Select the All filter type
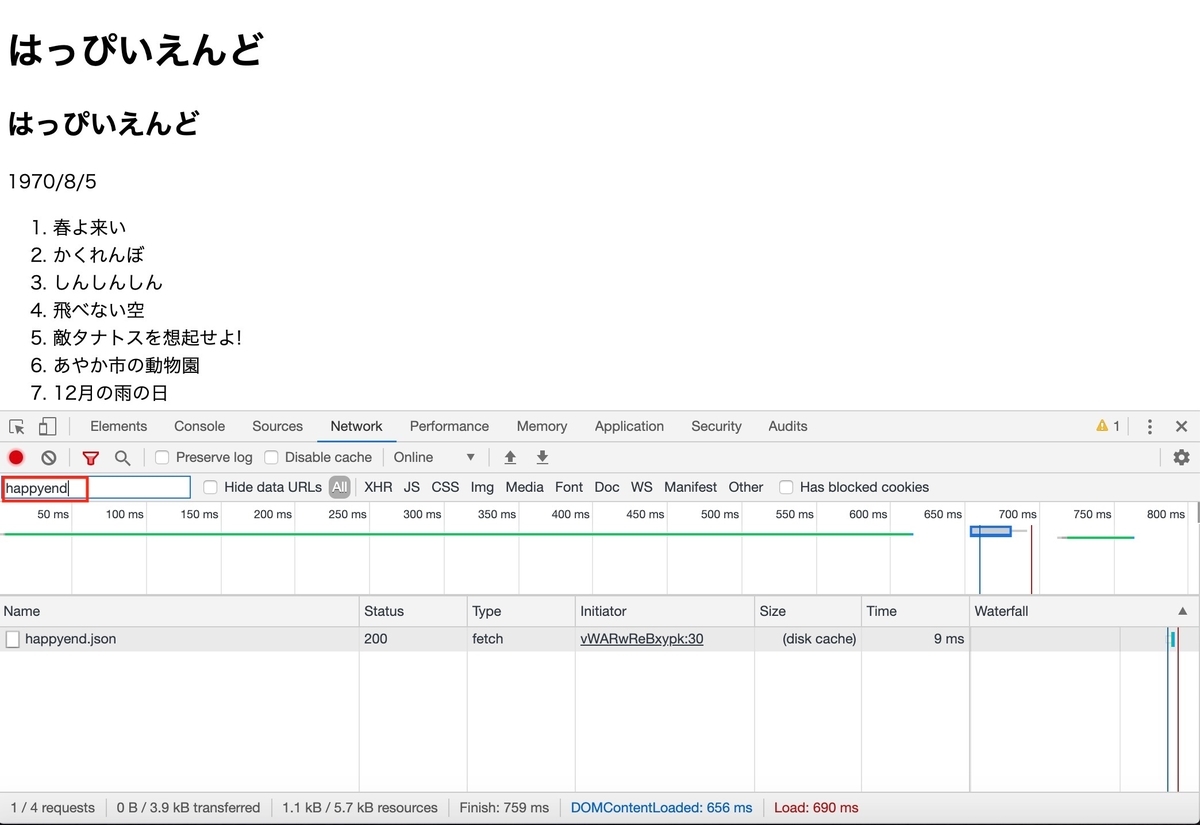This screenshot has width=1200, height=825. click(x=340, y=487)
